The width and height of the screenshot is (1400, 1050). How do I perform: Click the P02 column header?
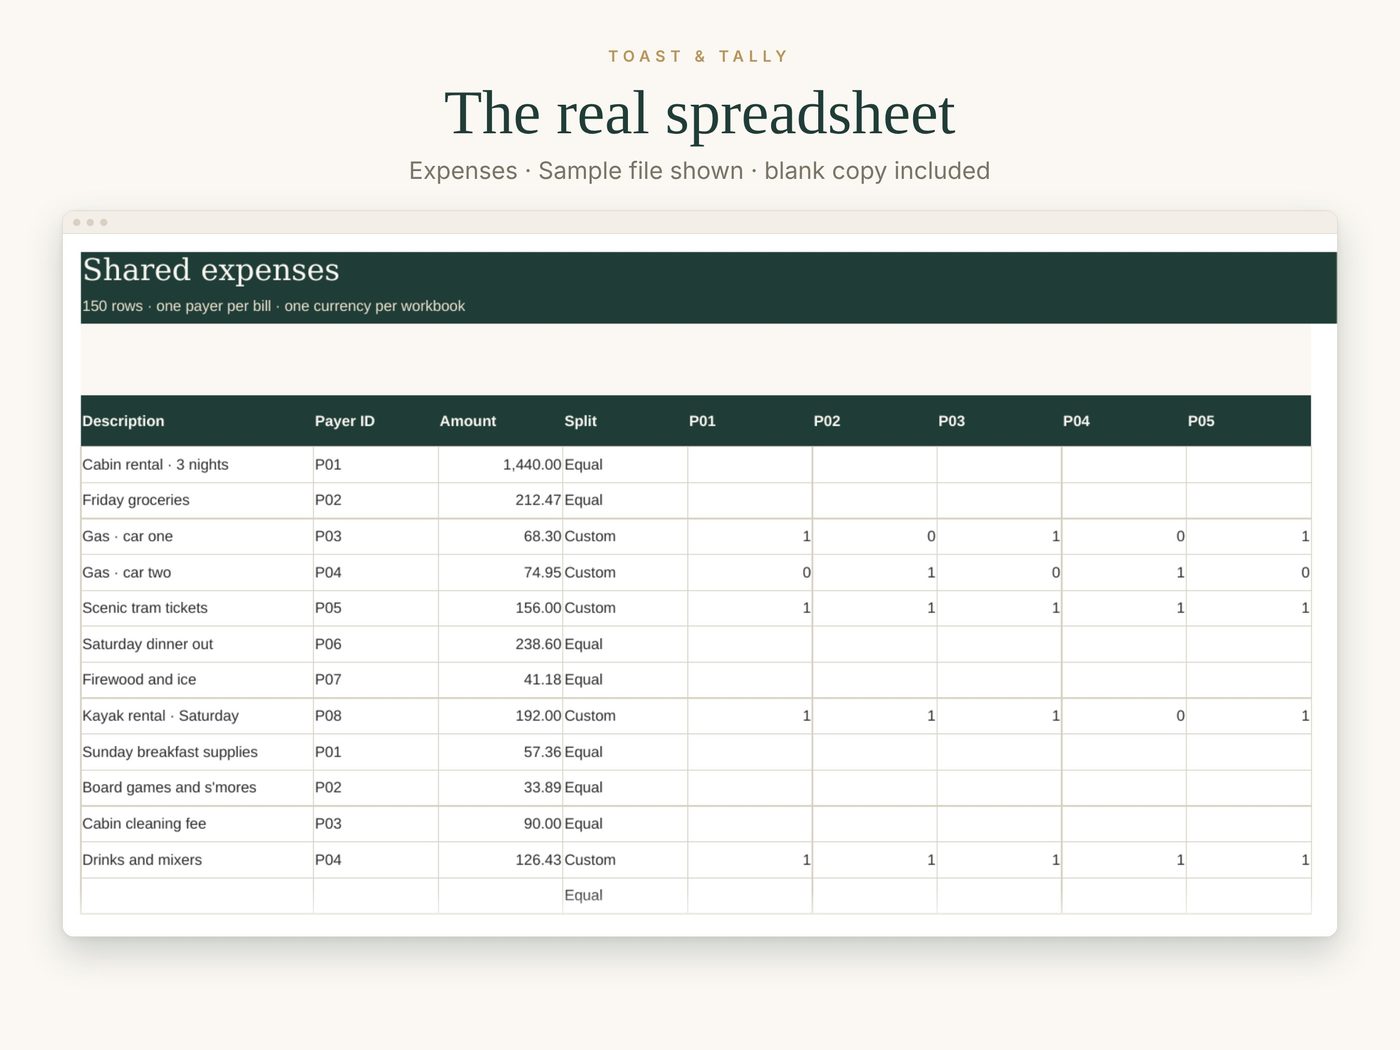[x=875, y=421]
